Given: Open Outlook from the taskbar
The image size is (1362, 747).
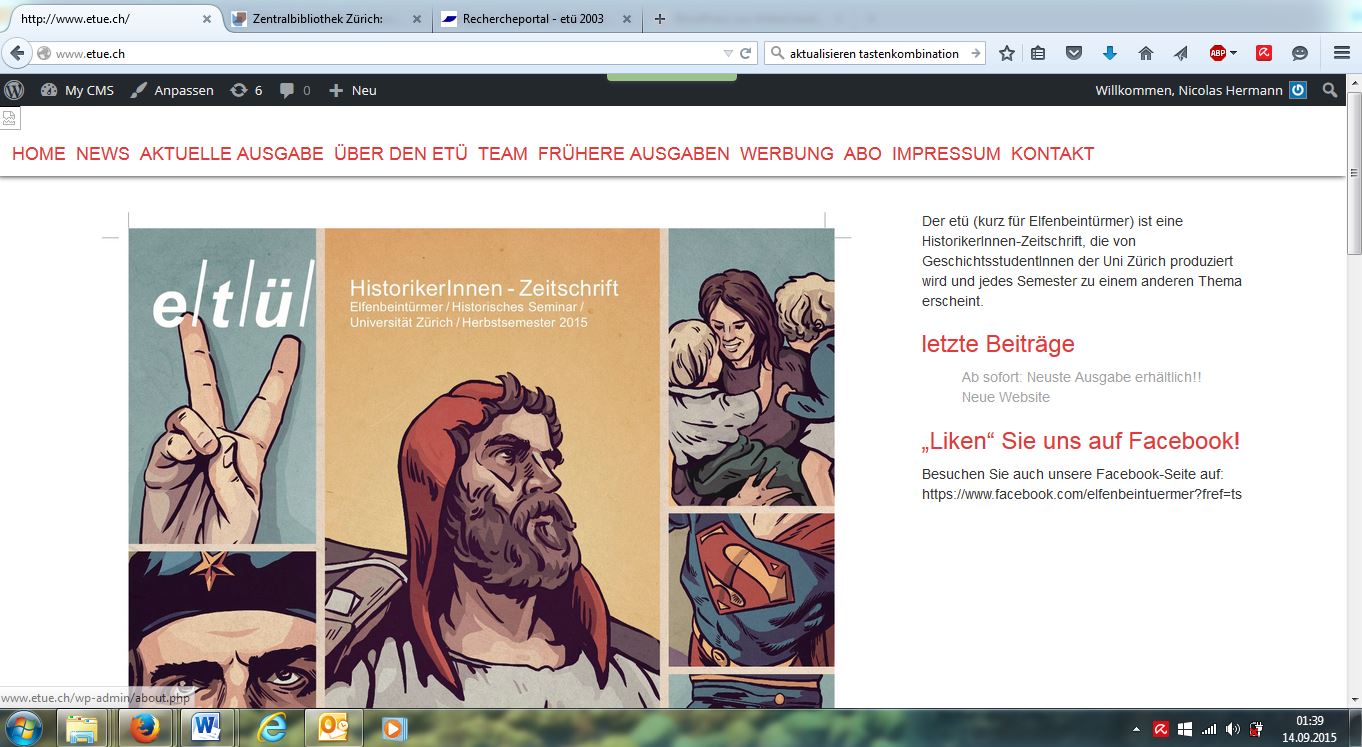Looking at the screenshot, I should pyautogui.click(x=332, y=728).
